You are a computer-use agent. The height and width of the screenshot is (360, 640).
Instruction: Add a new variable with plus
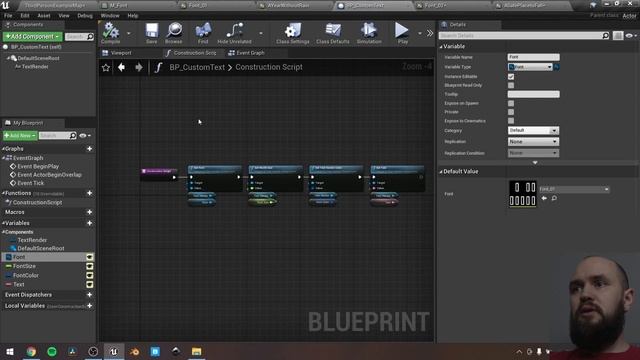point(89,223)
